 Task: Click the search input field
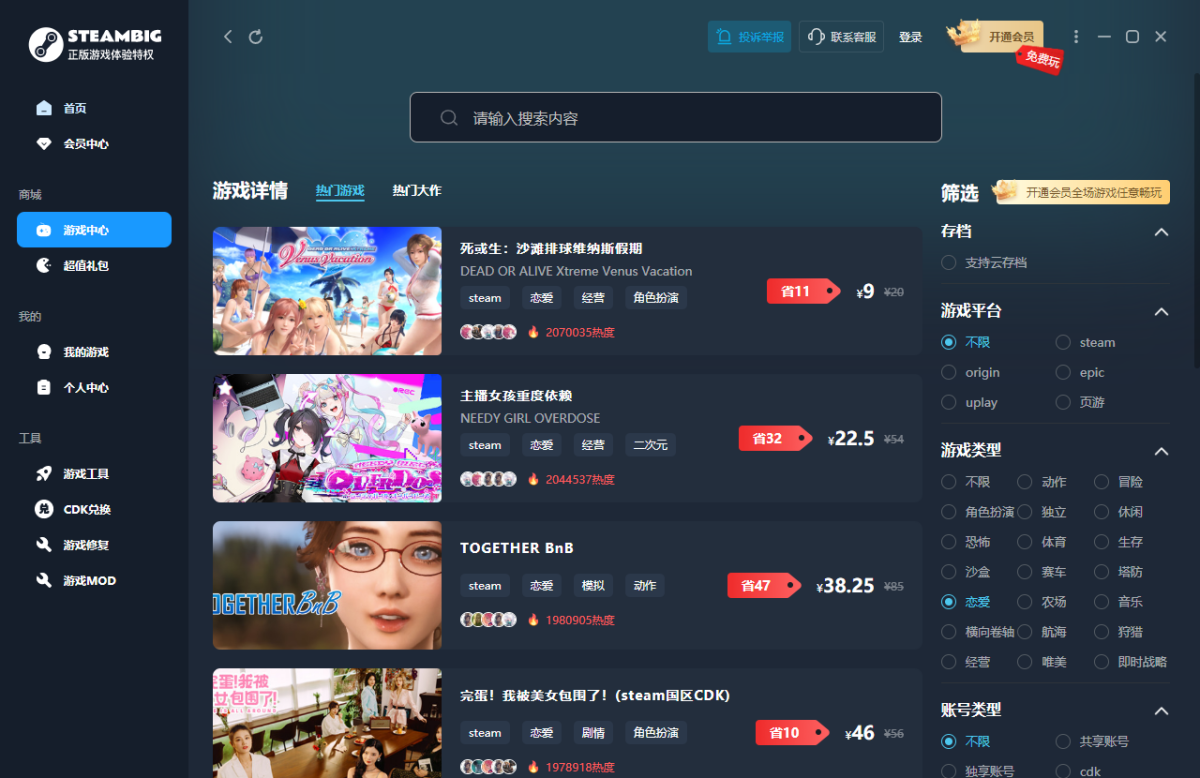point(675,118)
